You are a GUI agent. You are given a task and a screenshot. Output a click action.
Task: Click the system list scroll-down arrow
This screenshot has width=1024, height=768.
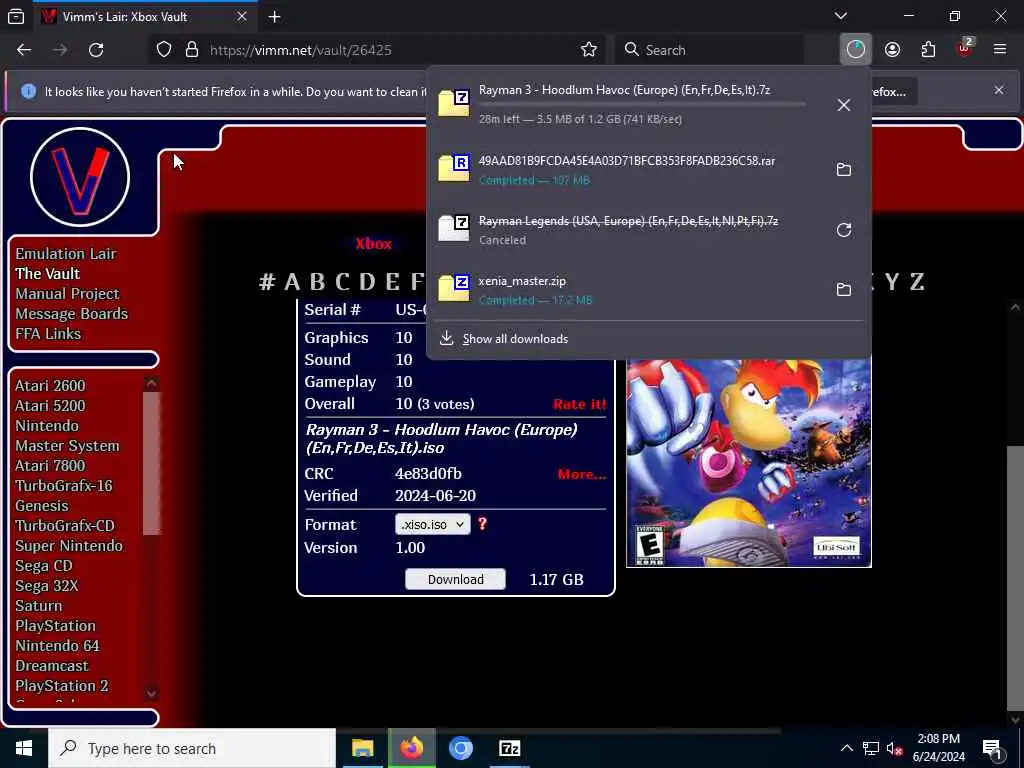(x=152, y=693)
